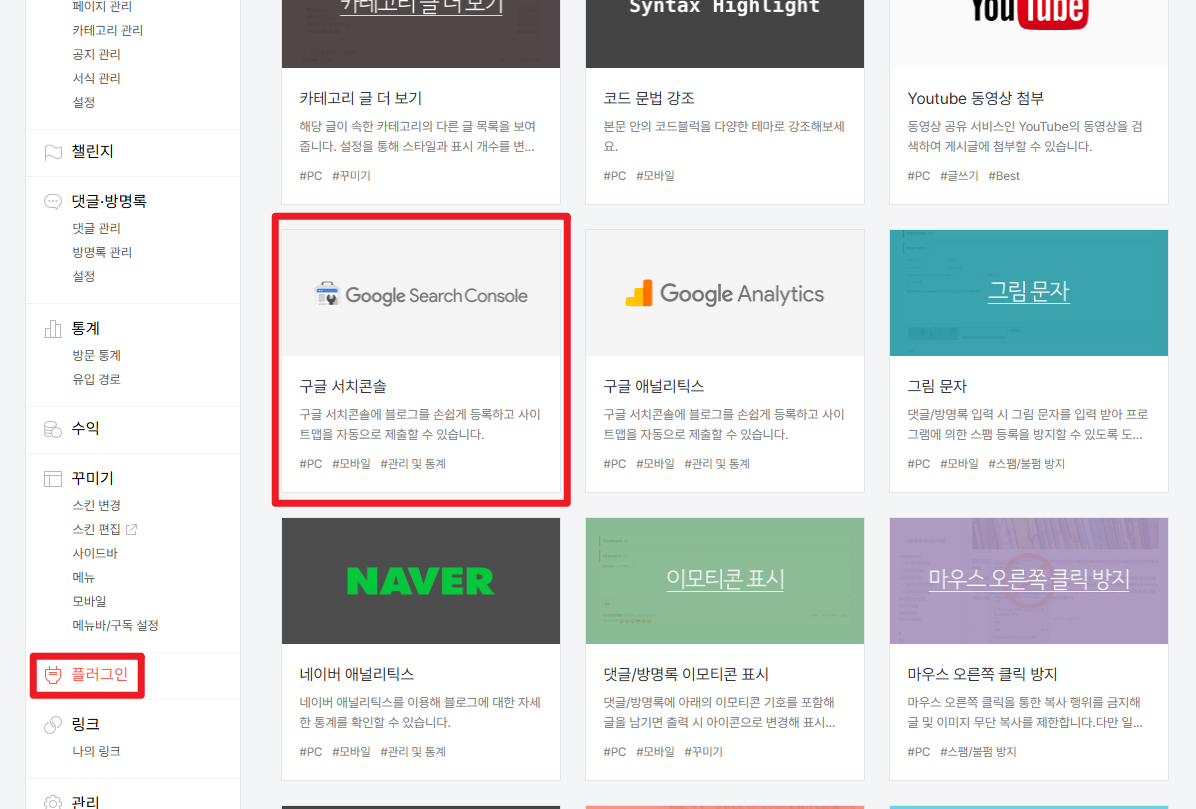Click the 꾸미기 section heading
Viewport: 1196px width, 809px height.
pos(92,478)
